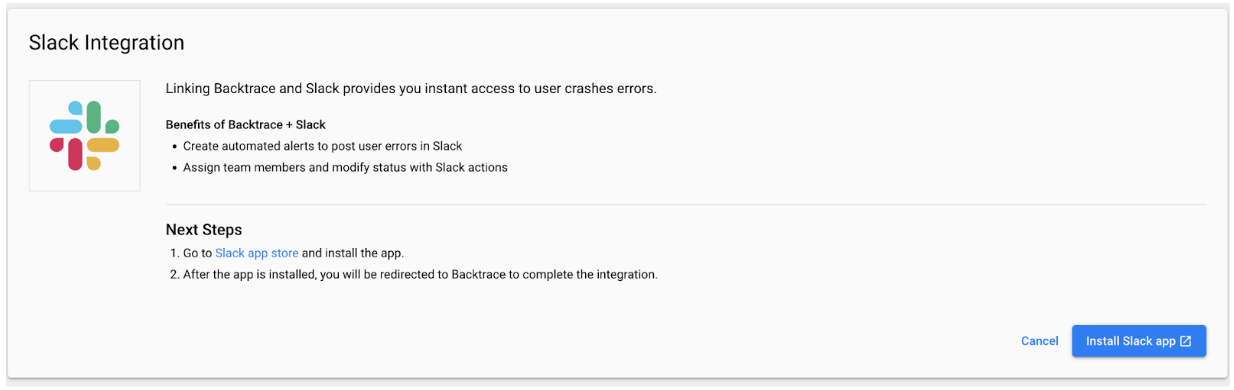
Task: Click the Next Steps heading
Action: (204, 230)
